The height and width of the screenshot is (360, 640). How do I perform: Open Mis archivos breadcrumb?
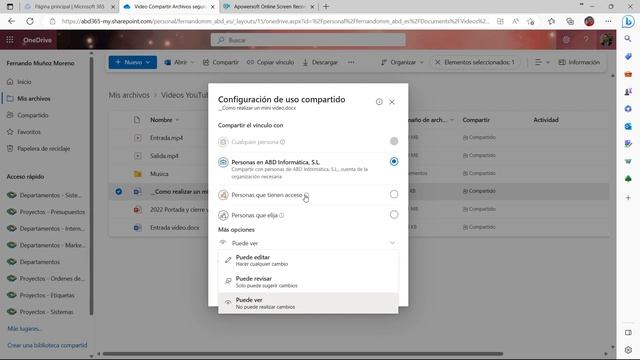tap(129, 95)
